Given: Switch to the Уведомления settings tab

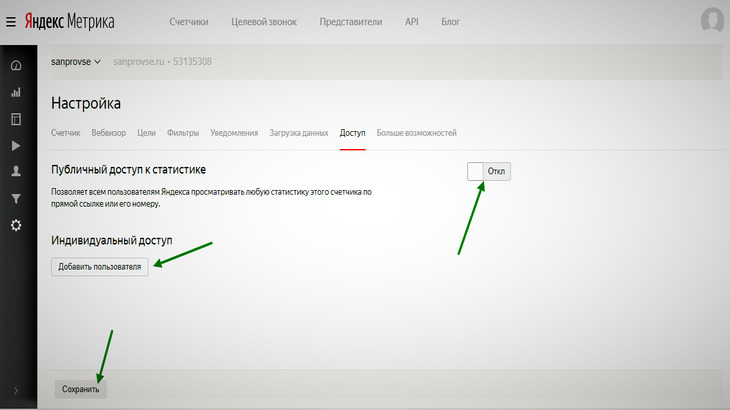Looking at the screenshot, I should (234, 133).
